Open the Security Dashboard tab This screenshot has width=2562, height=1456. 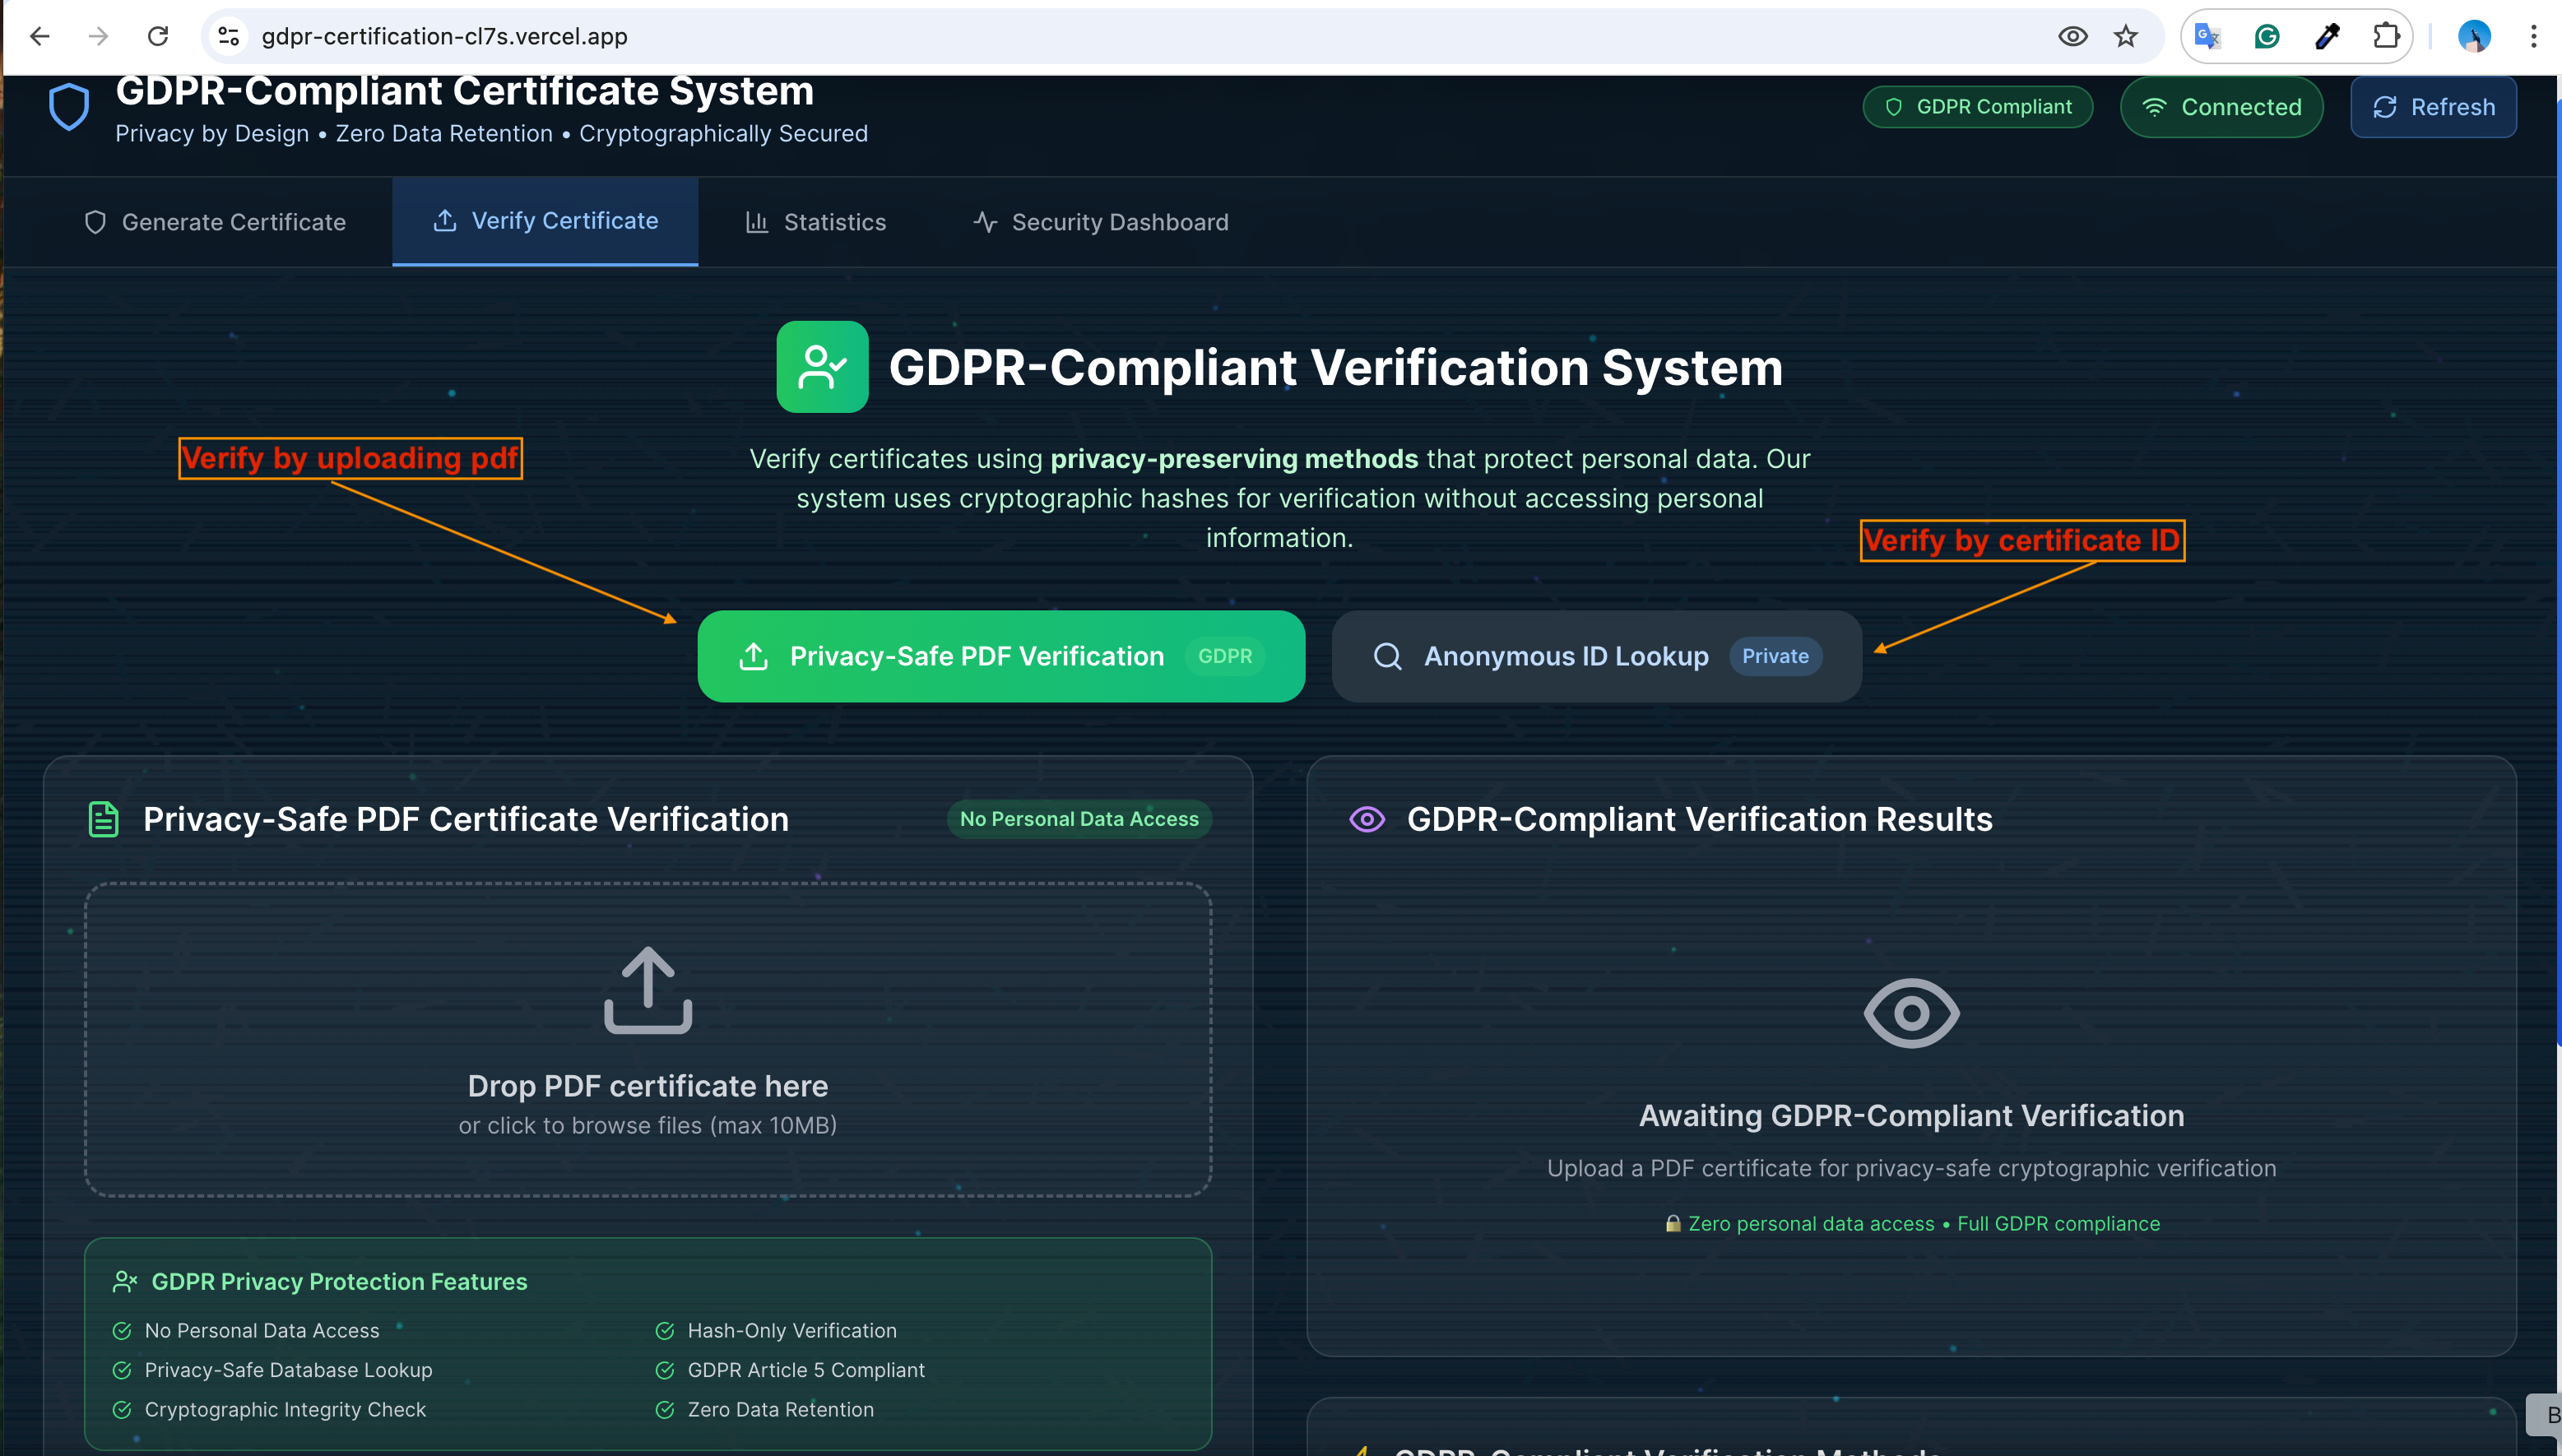(x=1100, y=222)
